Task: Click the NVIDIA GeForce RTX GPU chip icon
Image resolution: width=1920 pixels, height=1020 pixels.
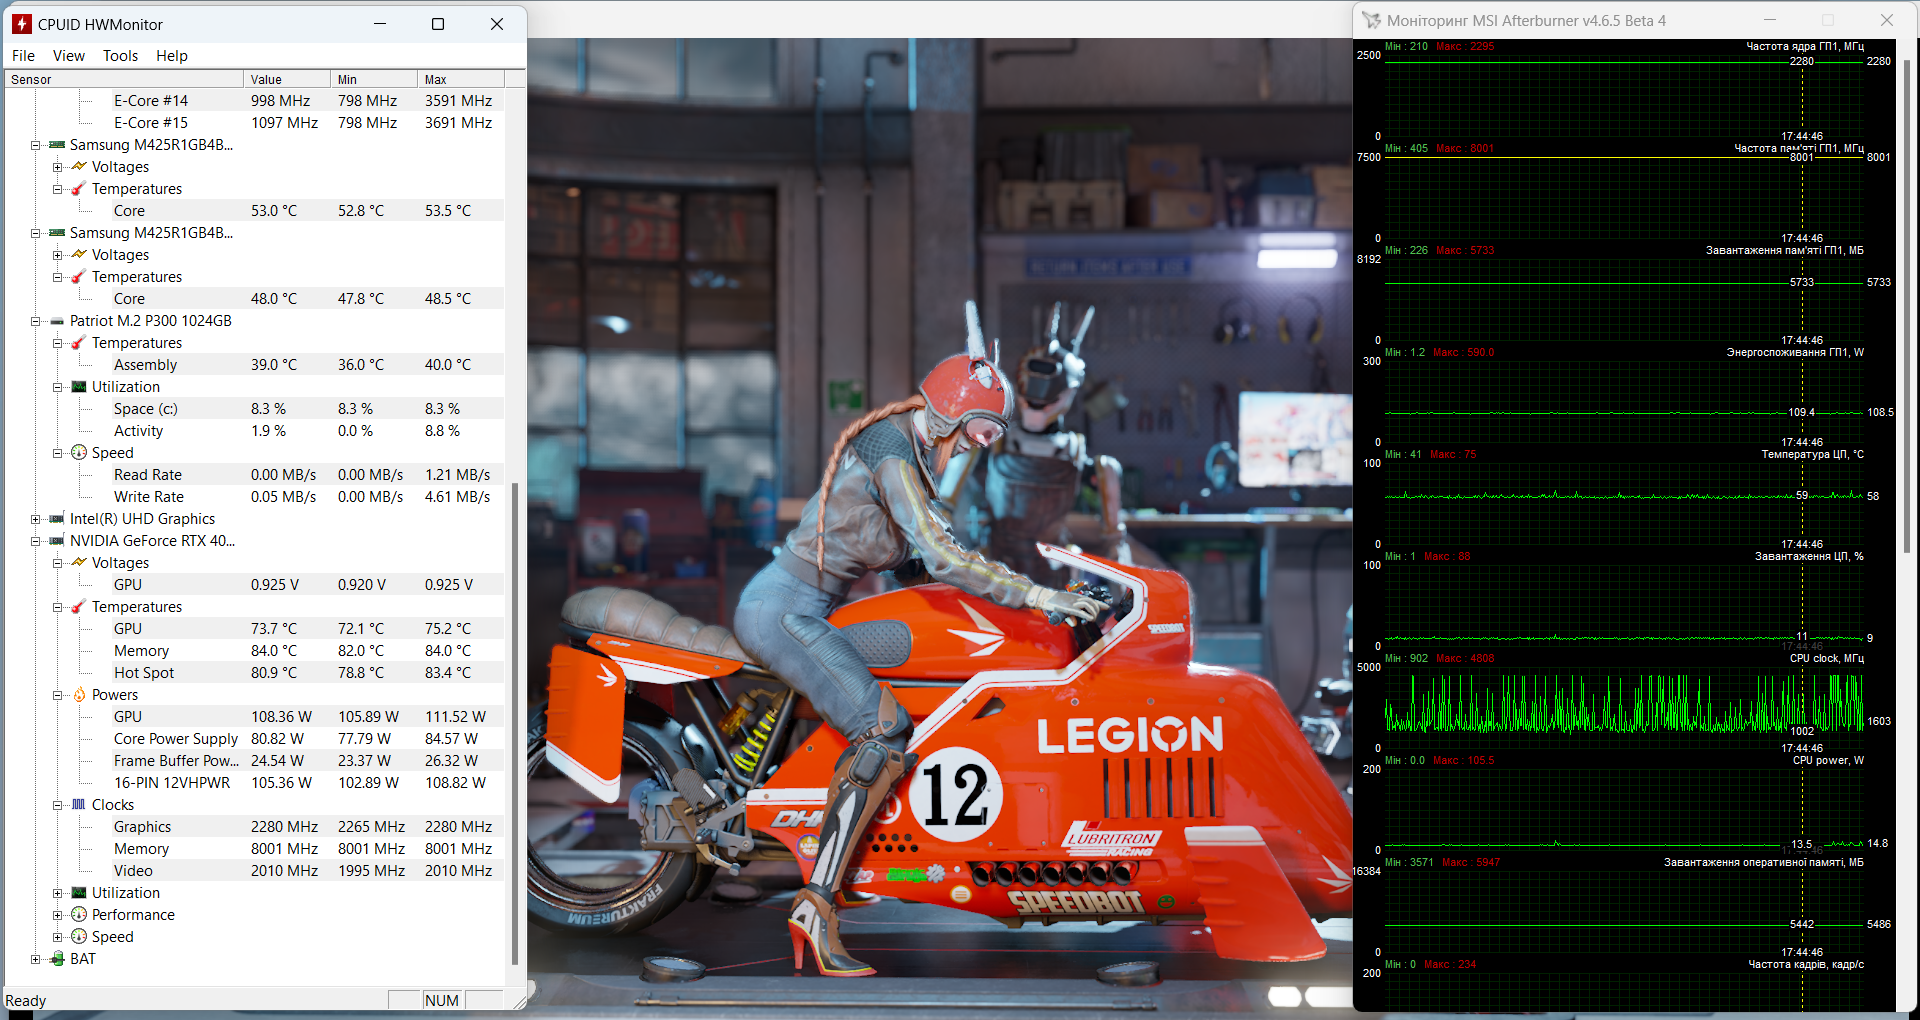Action: (57, 541)
